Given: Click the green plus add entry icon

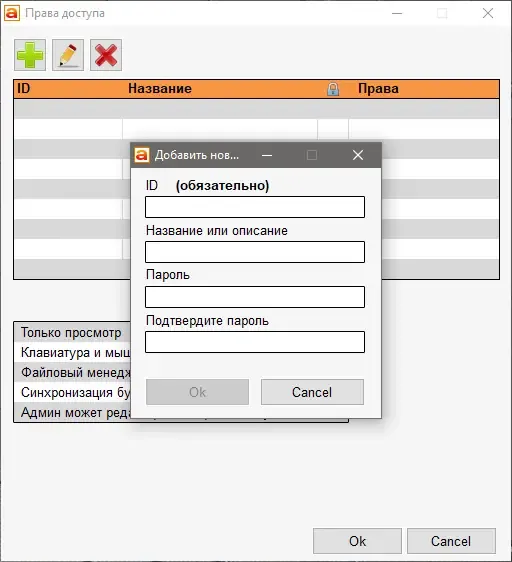Looking at the screenshot, I should pyautogui.click(x=30, y=55).
